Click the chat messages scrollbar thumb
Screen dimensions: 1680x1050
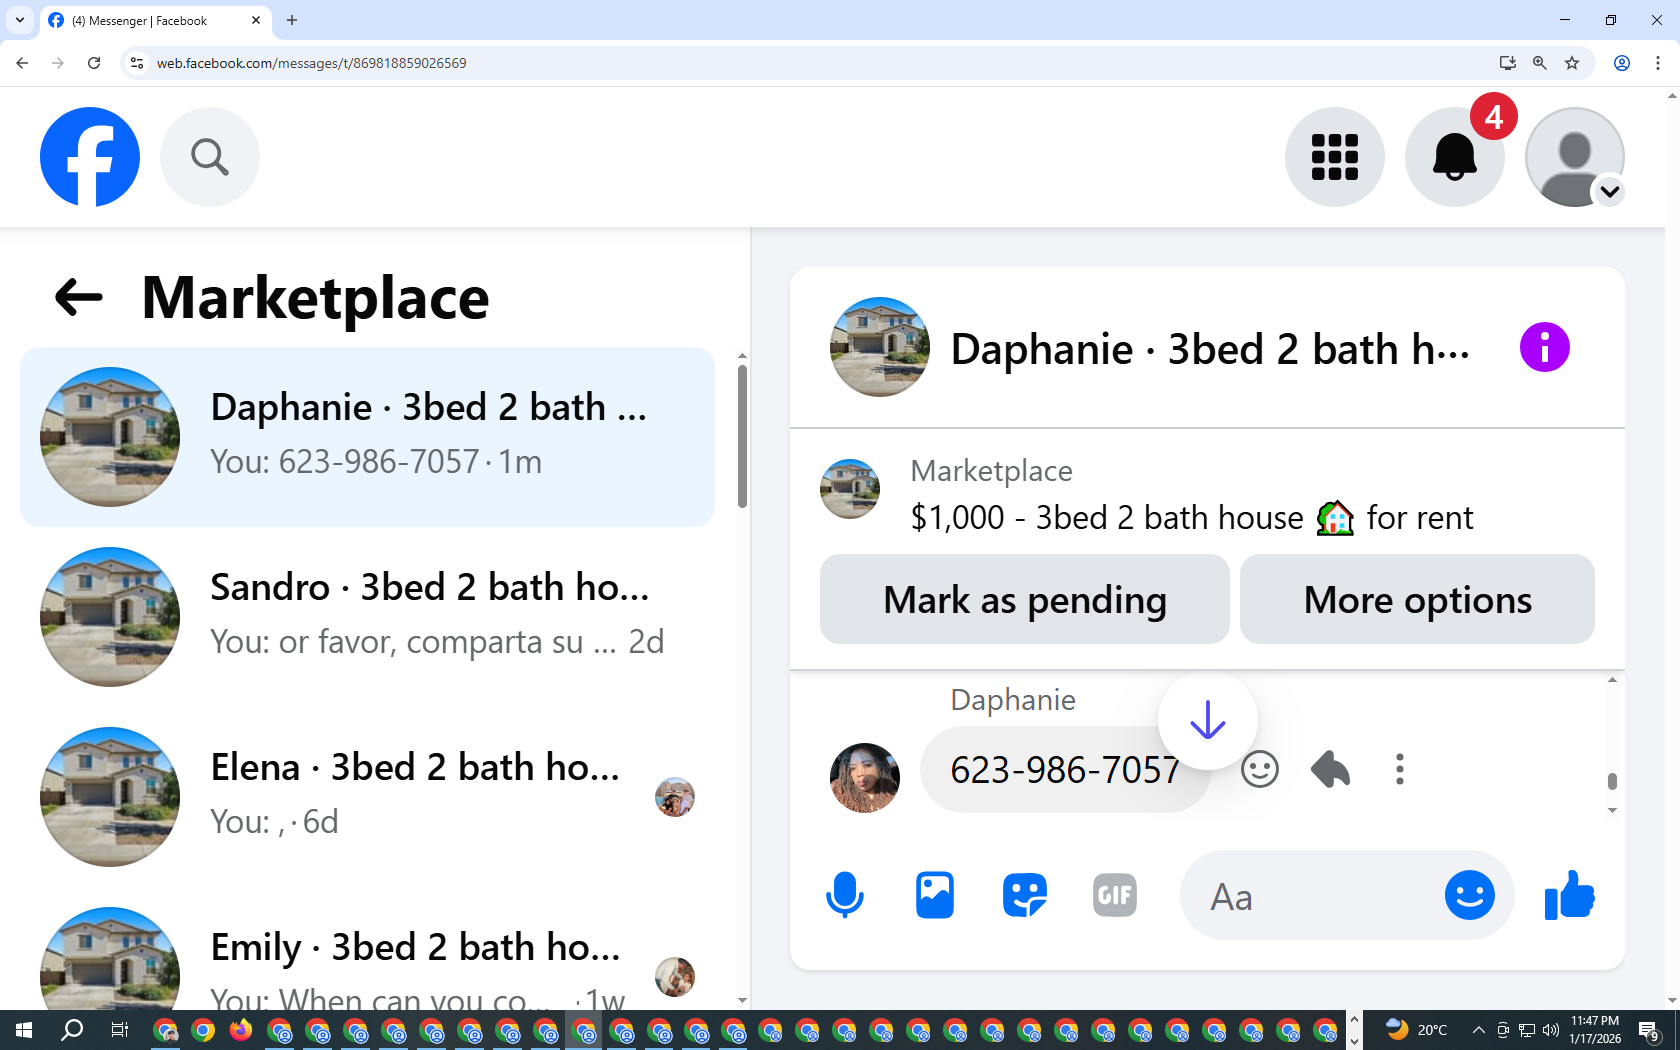(x=1612, y=781)
